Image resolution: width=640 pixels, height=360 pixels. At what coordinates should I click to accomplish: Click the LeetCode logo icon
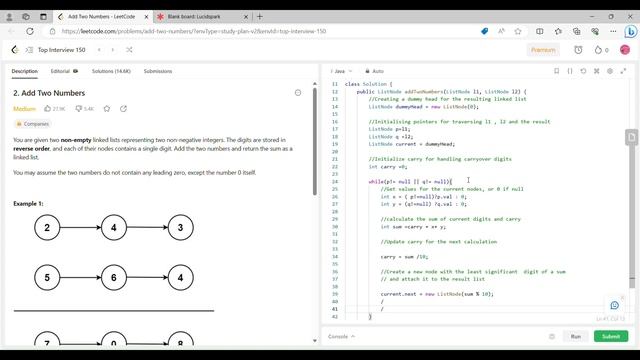pyautogui.click(x=15, y=50)
